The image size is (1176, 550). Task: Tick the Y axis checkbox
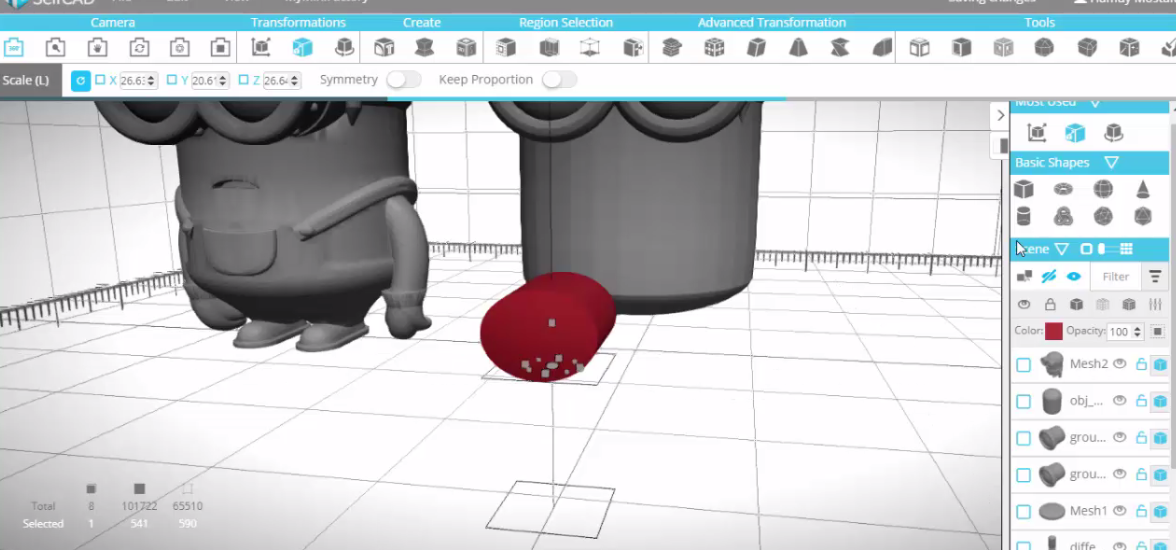click(x=172, y=80)
